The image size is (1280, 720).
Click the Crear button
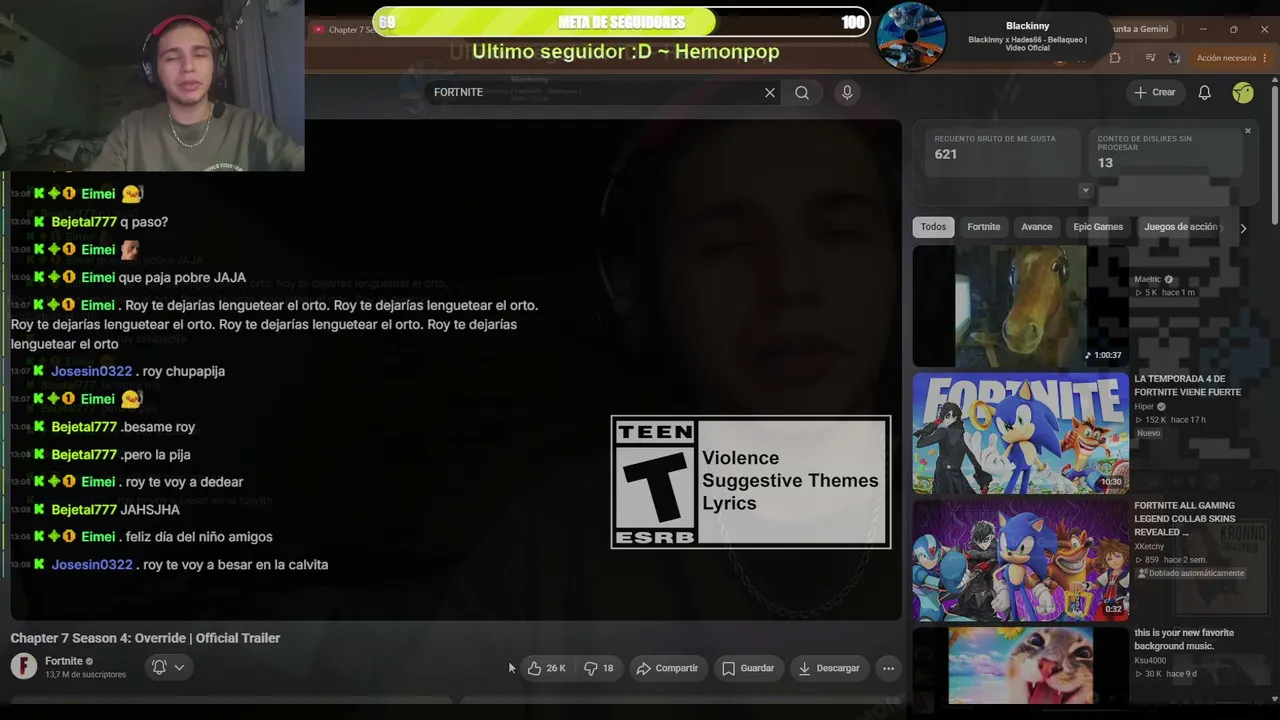tap(1155, 92)
